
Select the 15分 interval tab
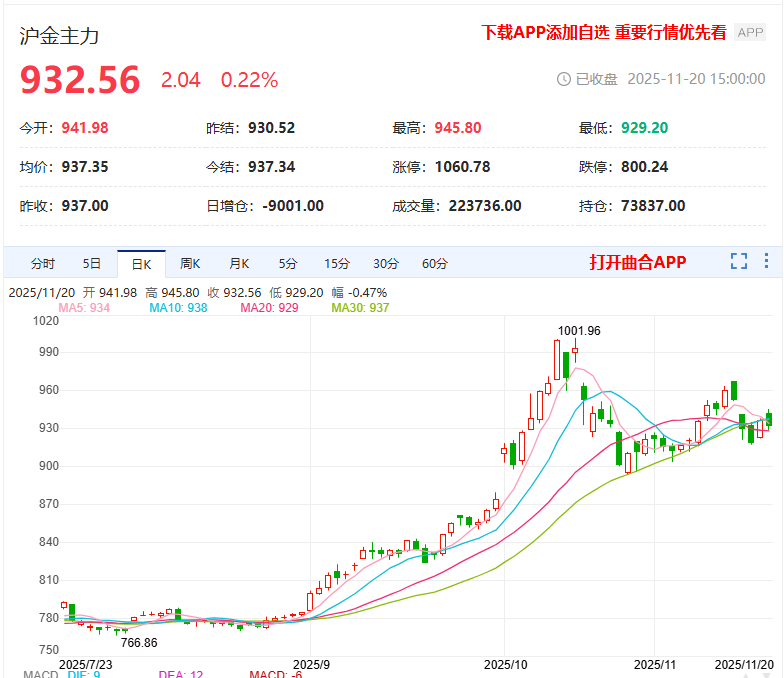337,264
